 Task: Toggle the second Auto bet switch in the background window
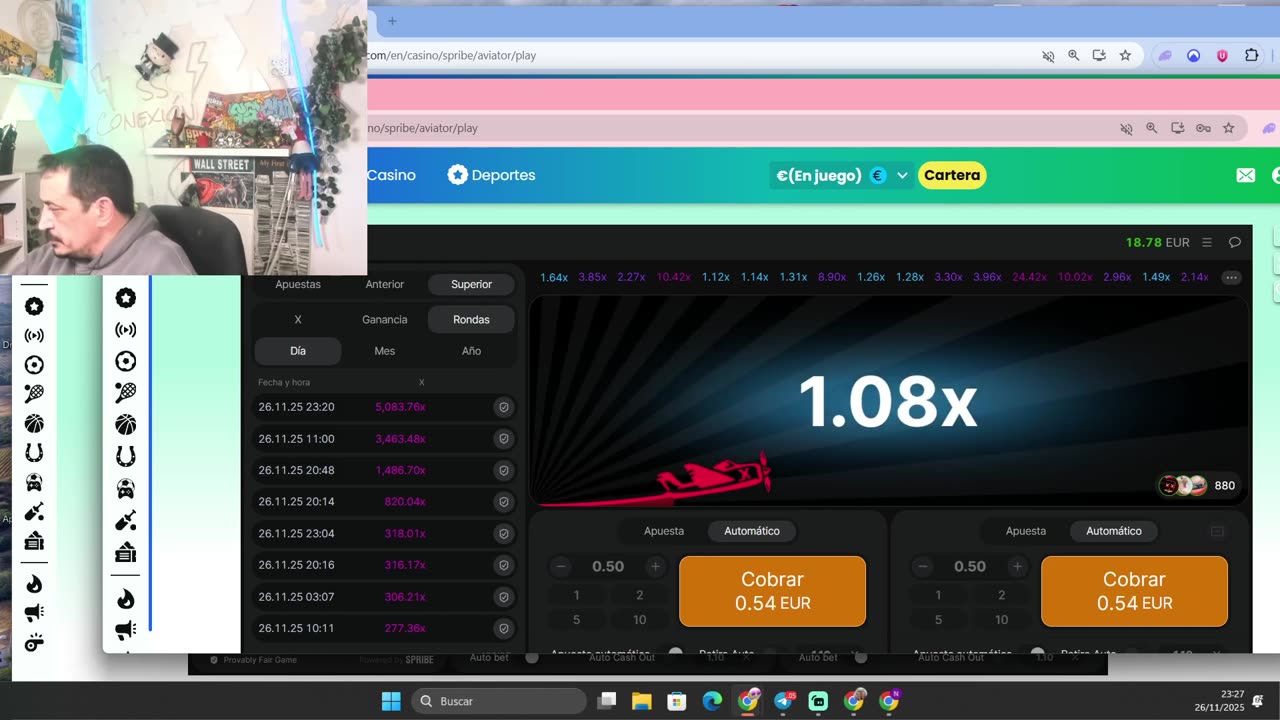click(861, 658)
